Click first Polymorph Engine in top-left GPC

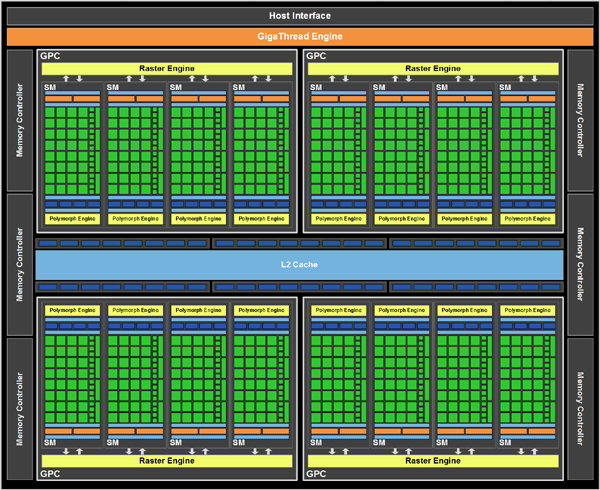point(72,219)
